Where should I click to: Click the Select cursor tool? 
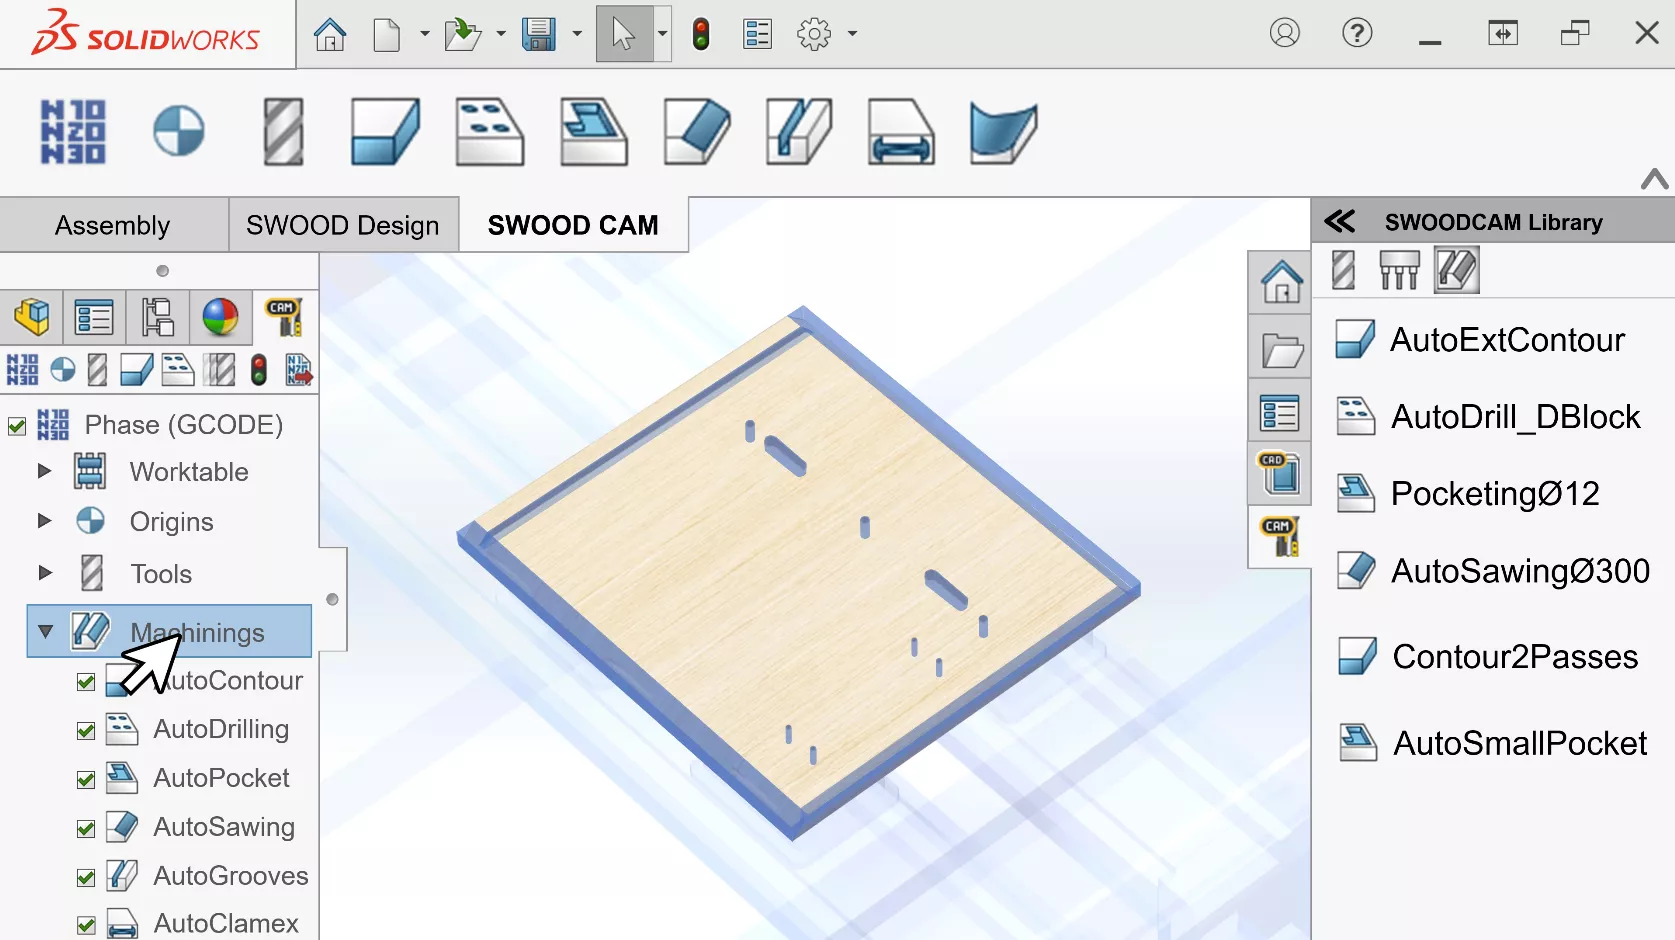(x=624, y=34)
